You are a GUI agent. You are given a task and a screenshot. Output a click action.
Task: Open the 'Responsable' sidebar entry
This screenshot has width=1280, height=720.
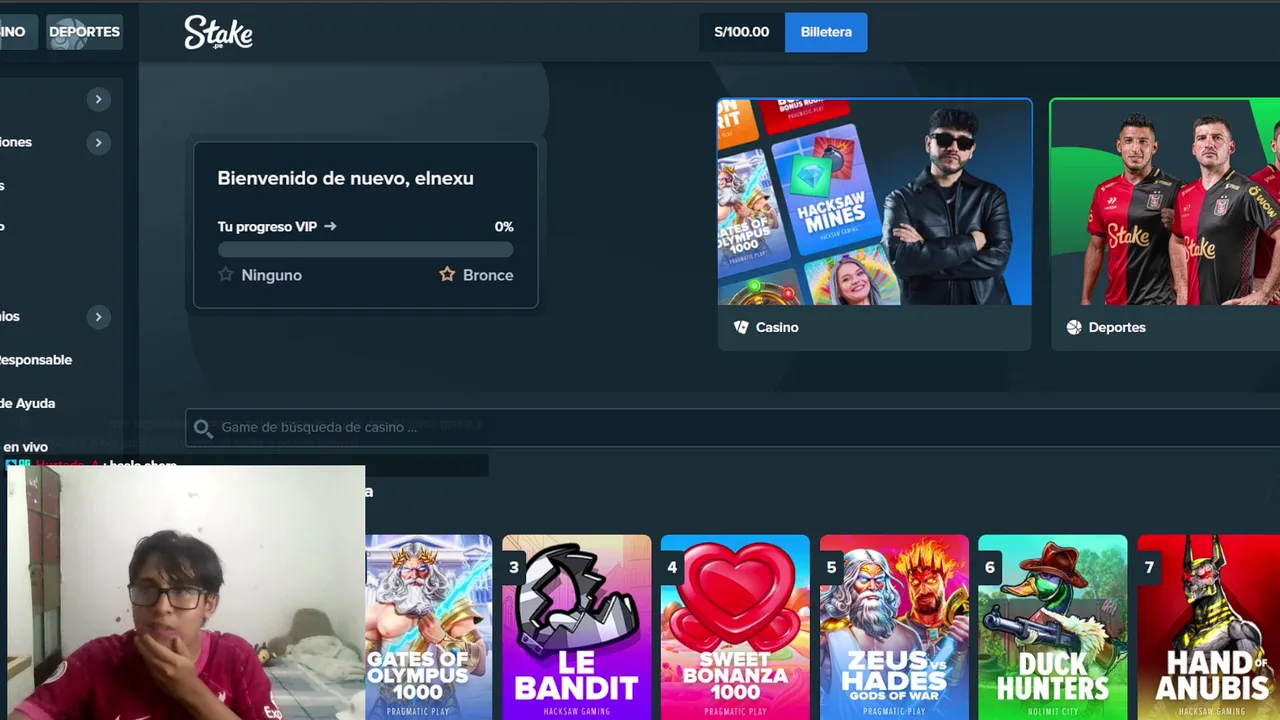[x=36, y=360]
